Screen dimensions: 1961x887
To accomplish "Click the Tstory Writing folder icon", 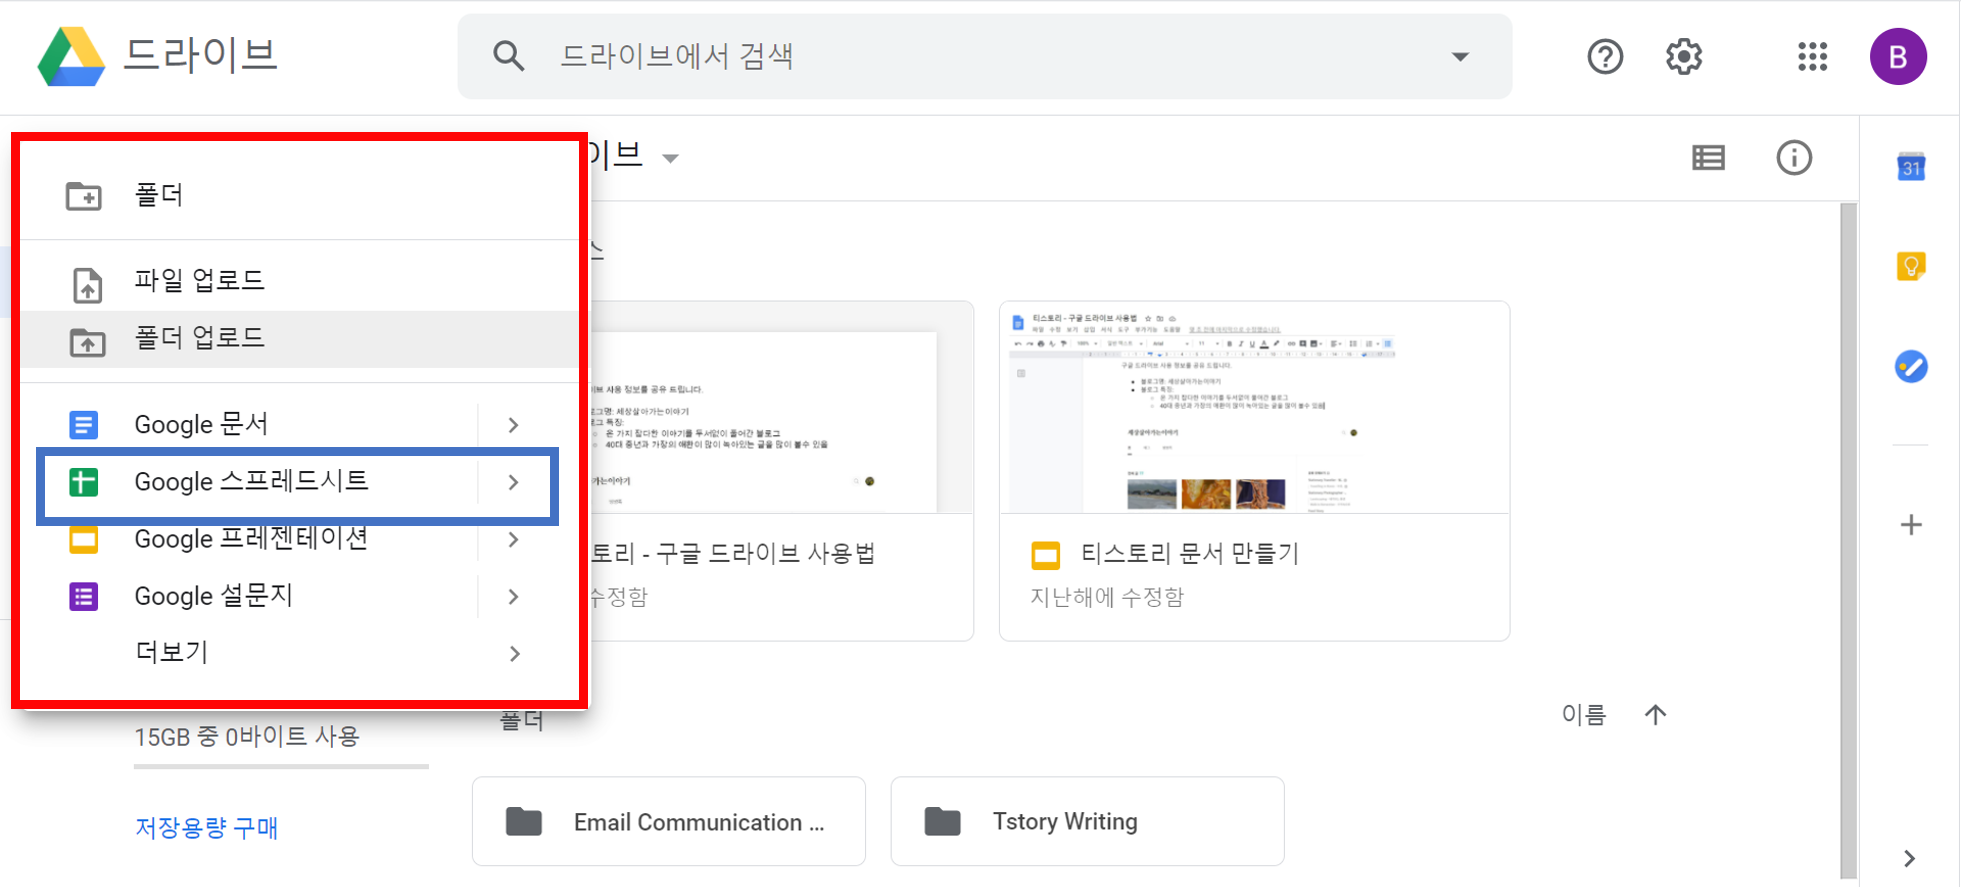I will coord(943,822).
